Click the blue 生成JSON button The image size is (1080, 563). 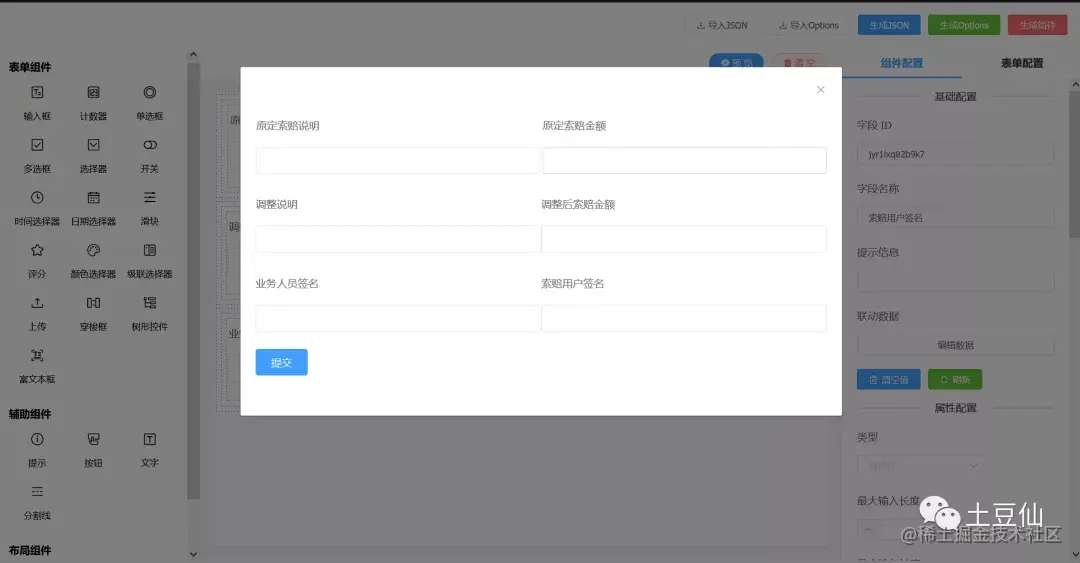889,25
